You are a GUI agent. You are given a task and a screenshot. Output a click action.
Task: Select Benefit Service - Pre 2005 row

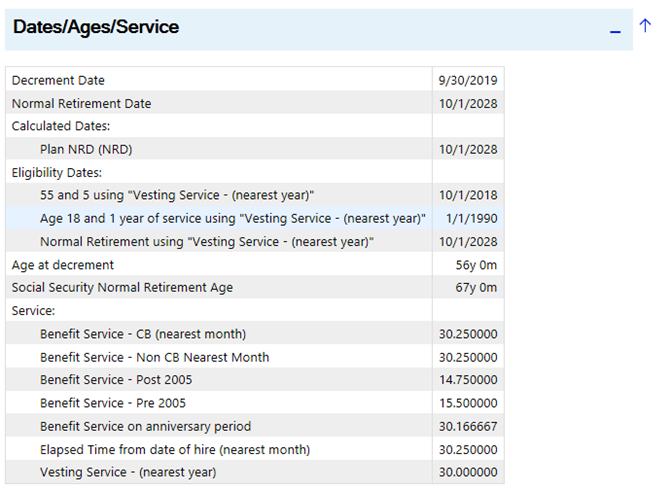coord(255,403)
